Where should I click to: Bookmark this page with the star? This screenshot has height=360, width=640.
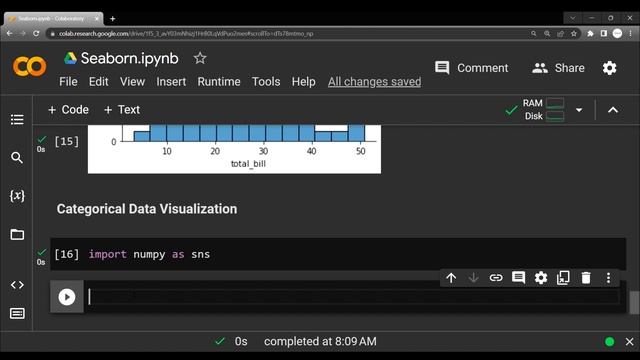[x=574, y=33]
